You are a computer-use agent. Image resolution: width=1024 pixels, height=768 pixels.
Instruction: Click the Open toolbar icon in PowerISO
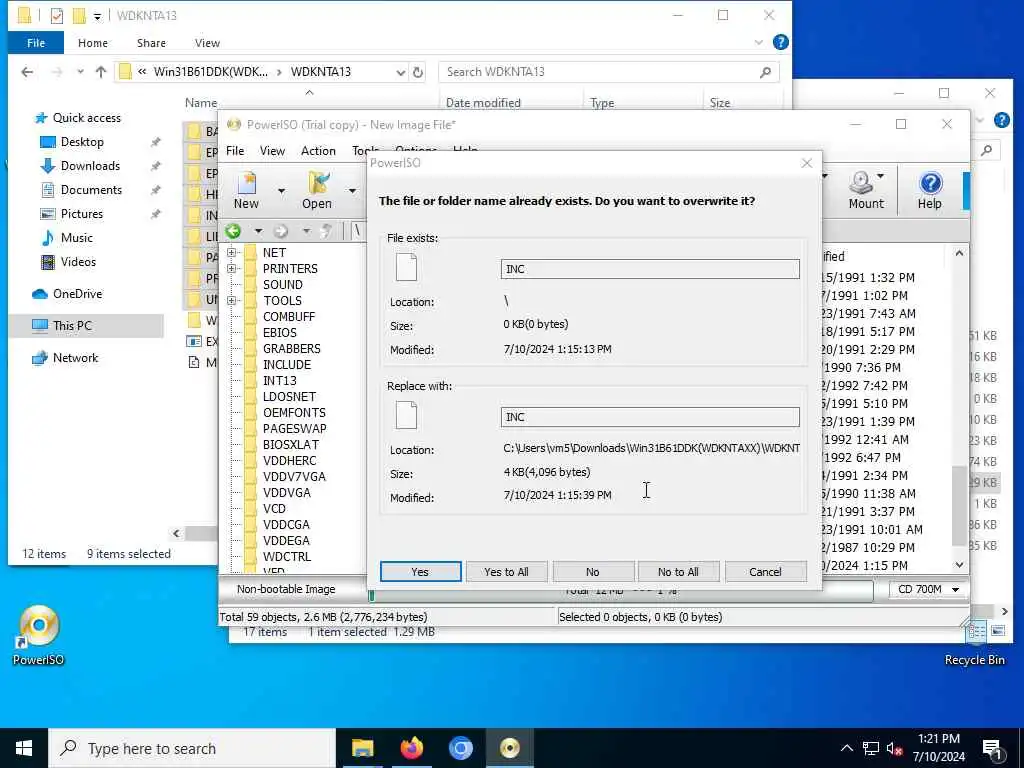(x=317, y=190)
